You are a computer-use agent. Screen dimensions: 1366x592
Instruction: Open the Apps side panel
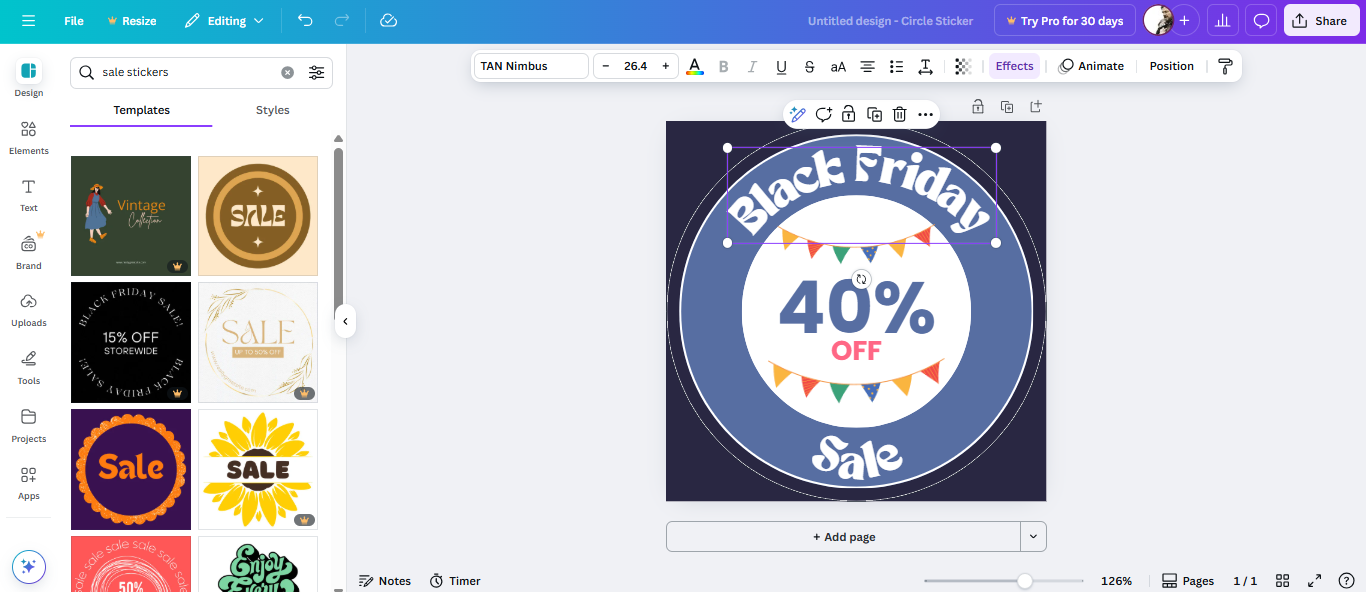tap(29, 483)
